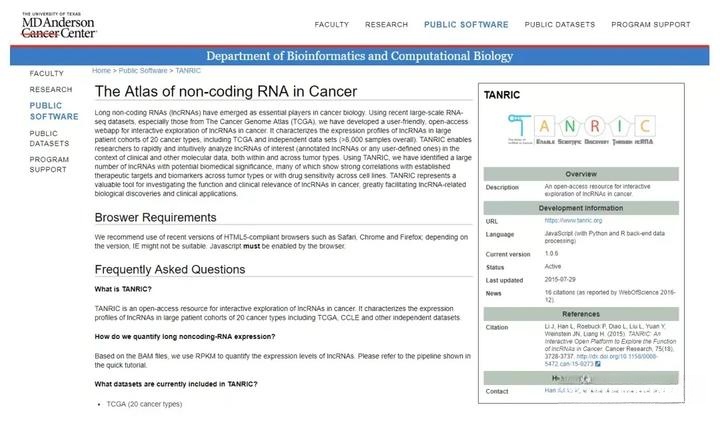The image size is (720, 423).
Task: Click the MD Anderson Cancer Center logo
Action: click(59, 26)
